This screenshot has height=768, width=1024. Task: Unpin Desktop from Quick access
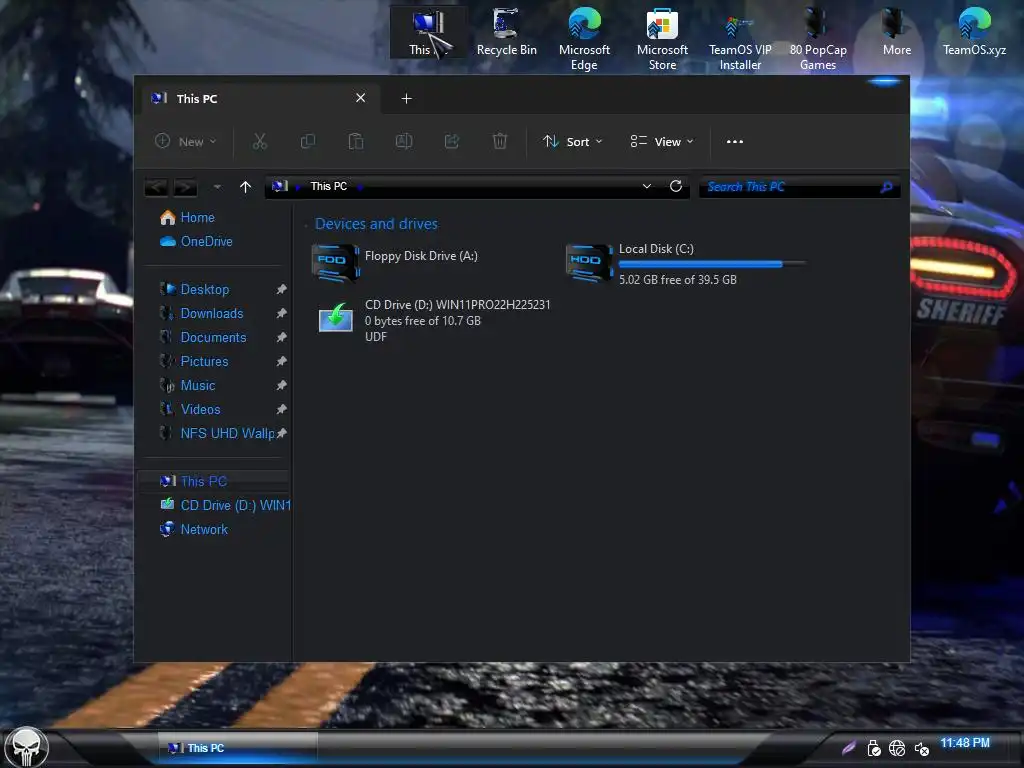coord(281,289)
